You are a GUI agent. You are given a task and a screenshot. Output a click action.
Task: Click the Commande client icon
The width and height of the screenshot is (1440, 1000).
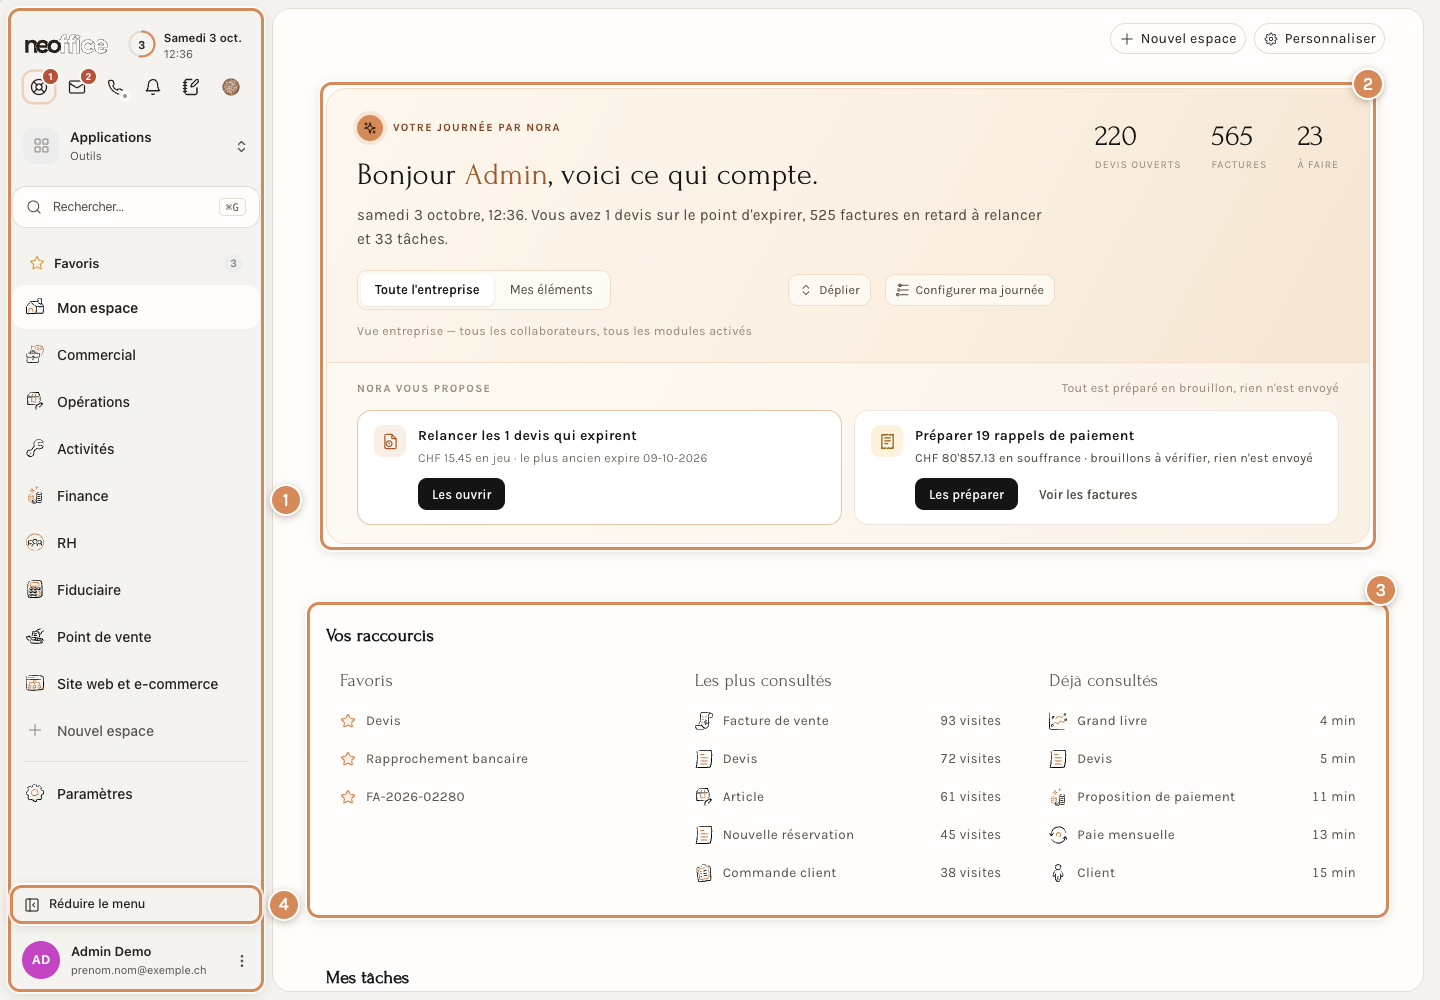point(704,873)
